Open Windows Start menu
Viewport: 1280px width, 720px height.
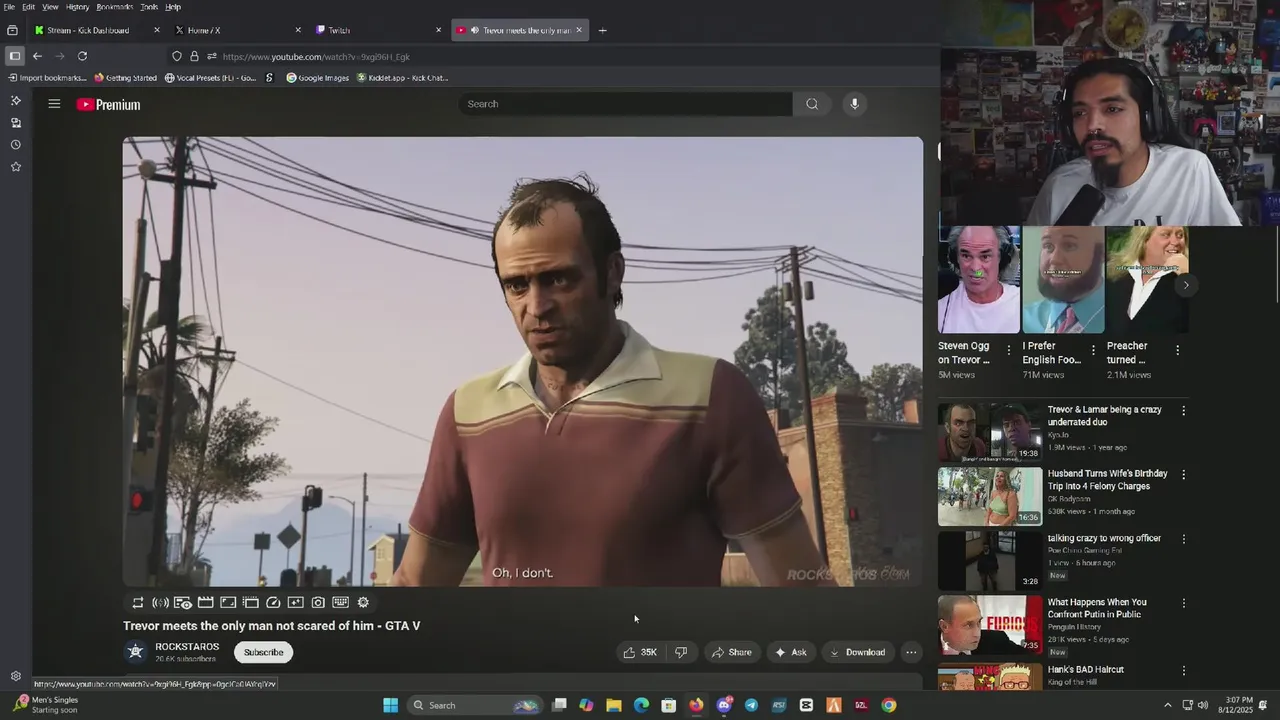tap(390, 705)
